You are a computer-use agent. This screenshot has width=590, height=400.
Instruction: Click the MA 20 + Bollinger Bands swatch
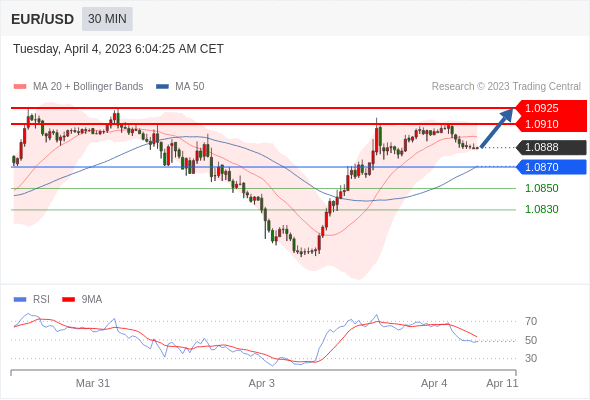tap(20, 87)
